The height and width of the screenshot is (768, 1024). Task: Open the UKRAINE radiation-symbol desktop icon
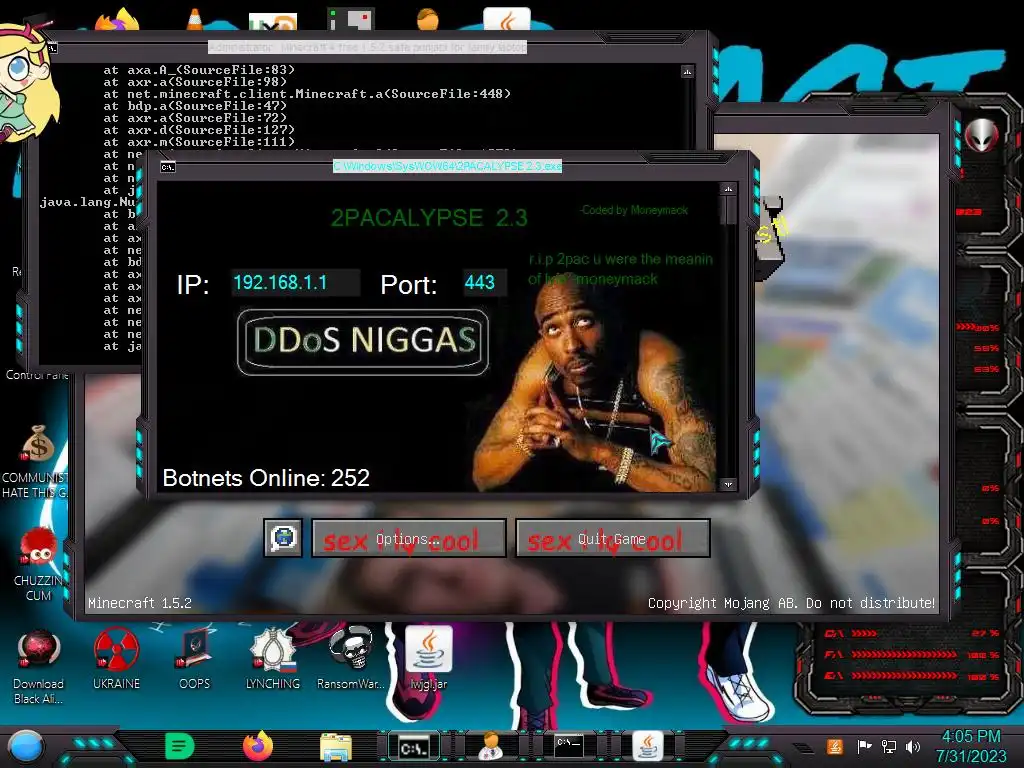pos(116,658)
